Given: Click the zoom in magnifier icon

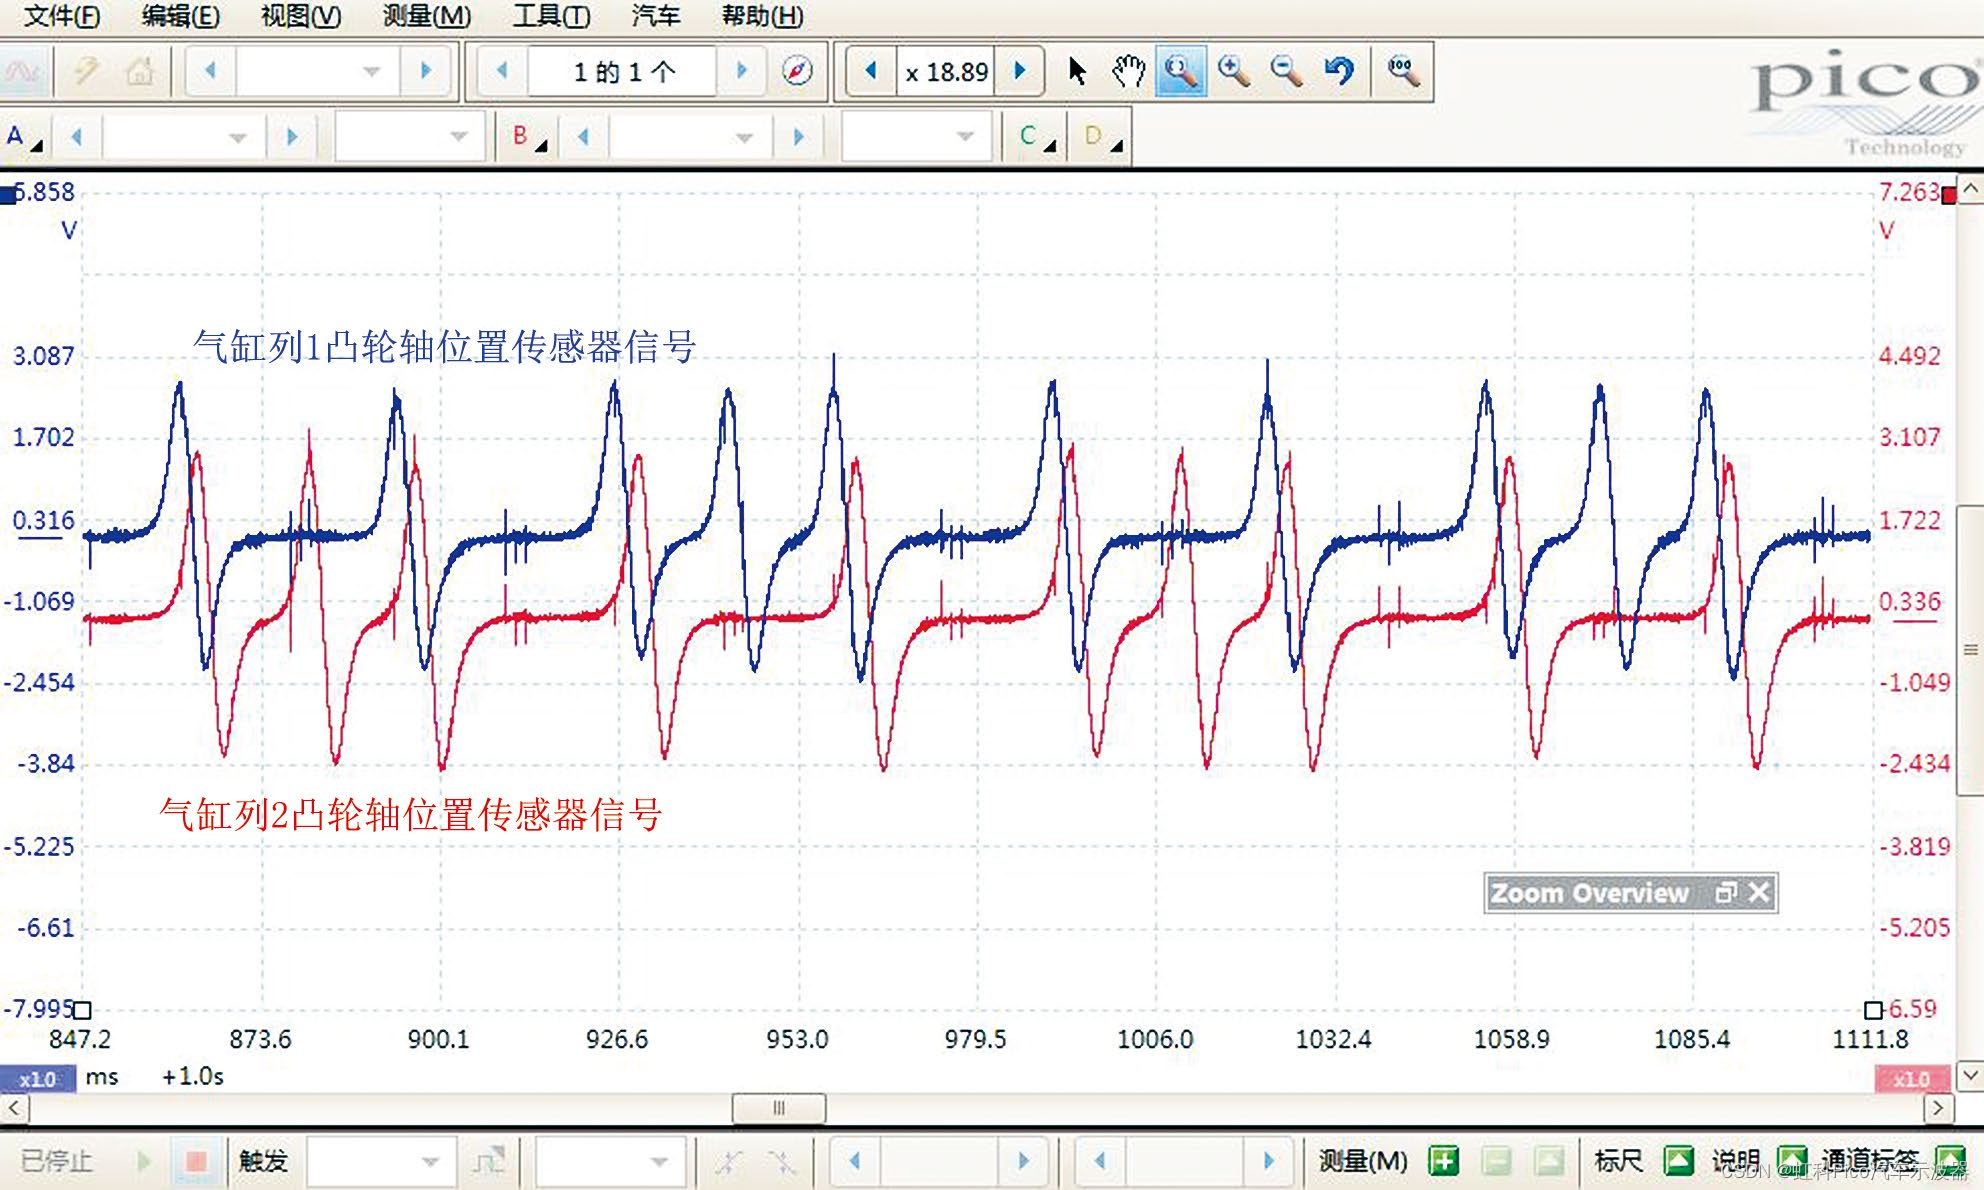Looking at the screenshot, I should tap(1233, 71).
